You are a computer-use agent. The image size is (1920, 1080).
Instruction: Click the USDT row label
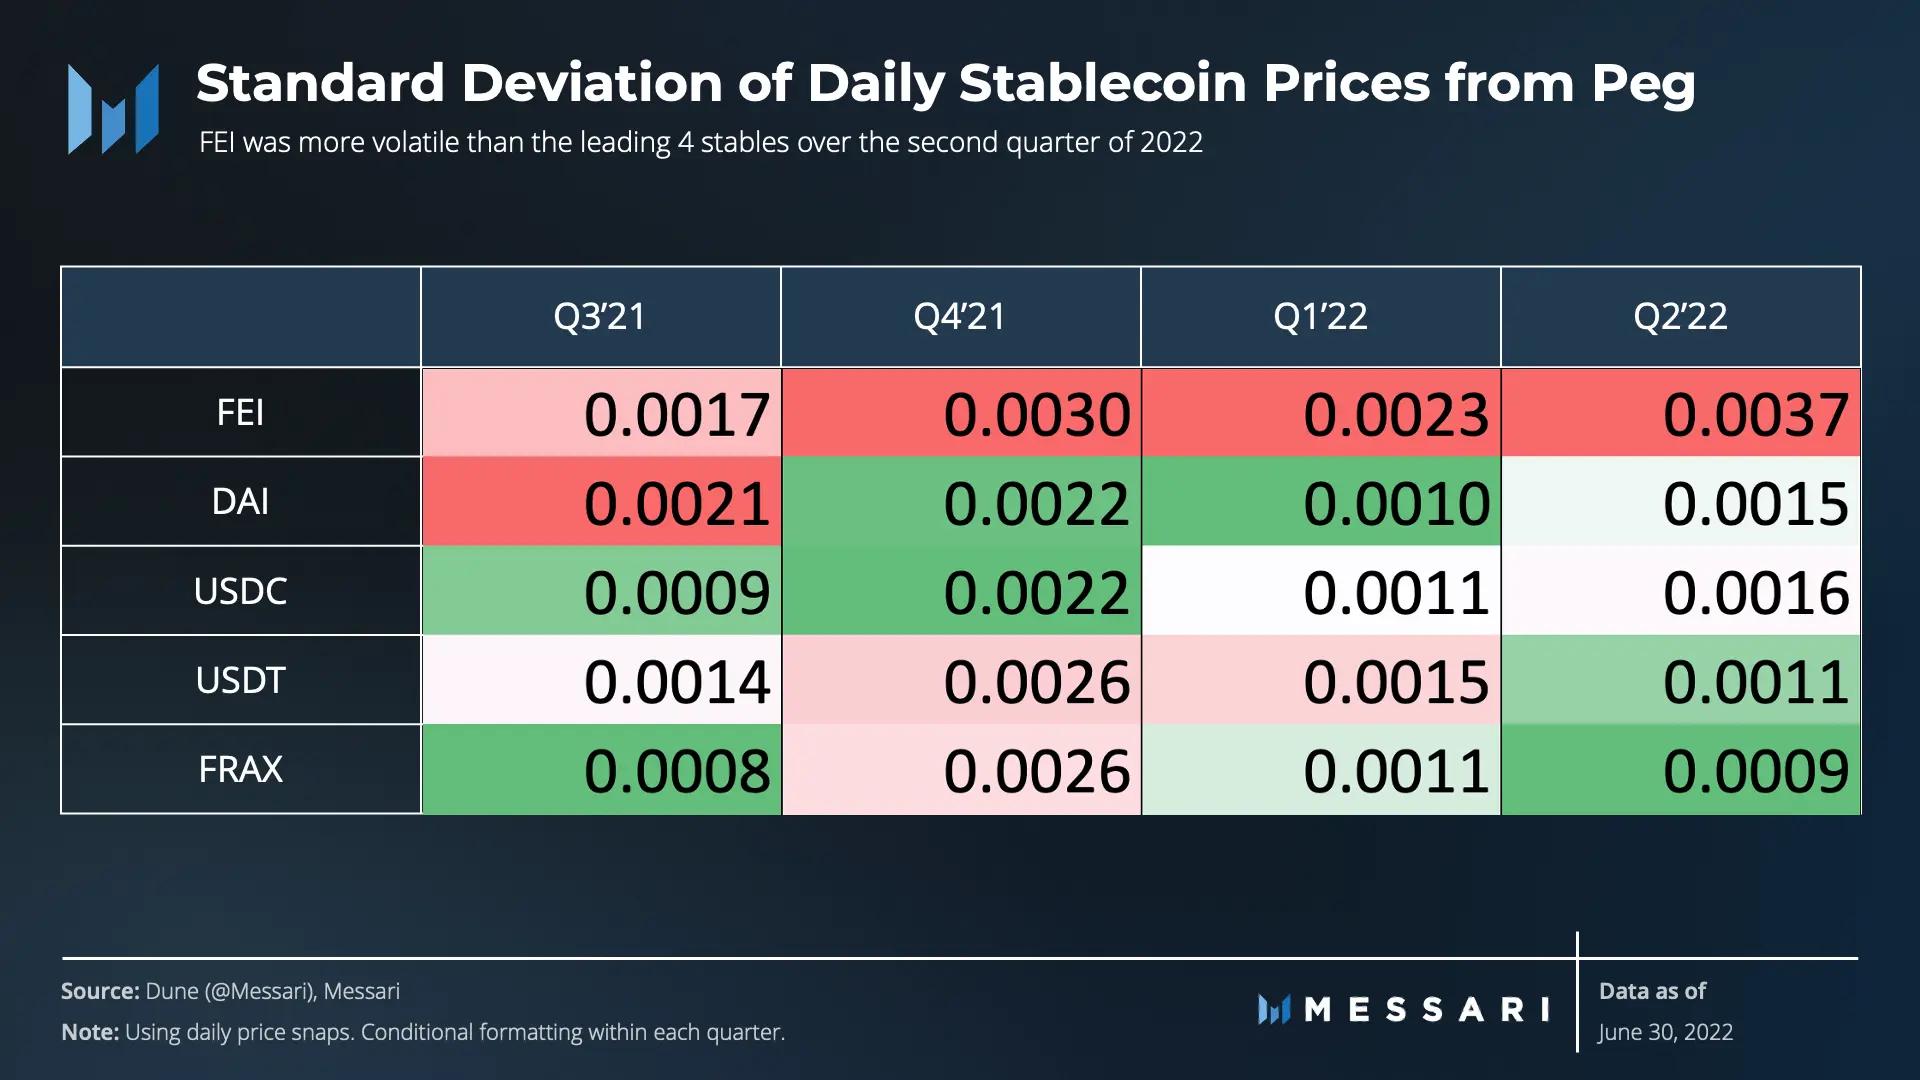click(240, 680)
